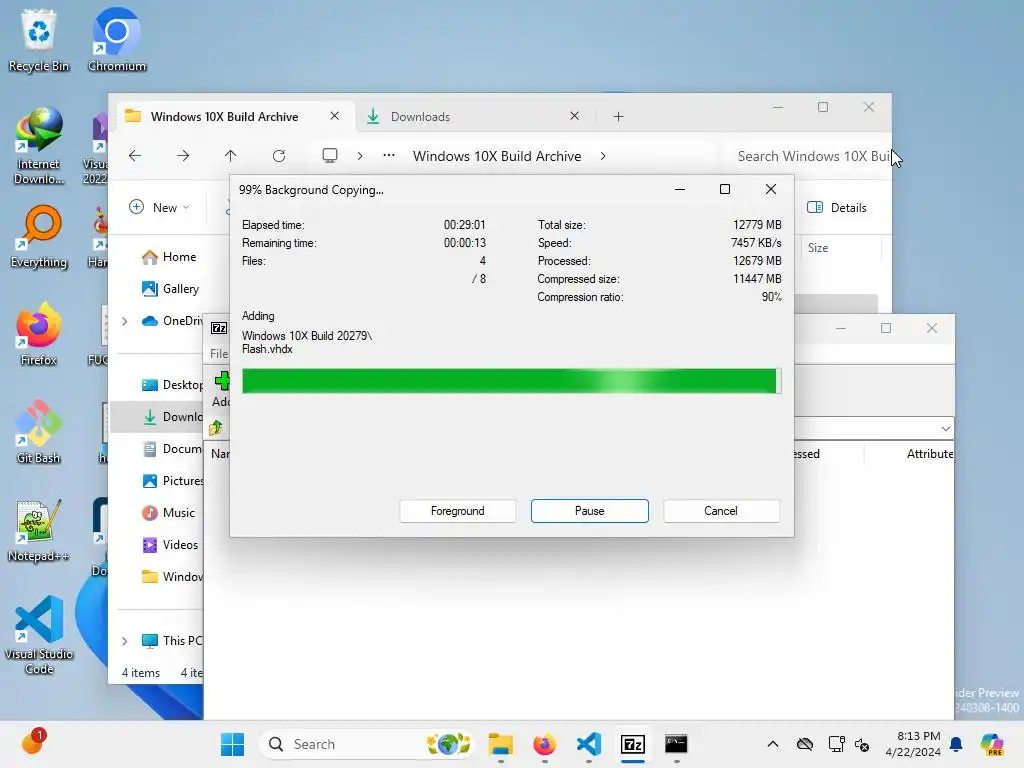Open the Recycle Bin desktop icon
Viewport: 1024px width, 768px height.
tap(39, 40)
